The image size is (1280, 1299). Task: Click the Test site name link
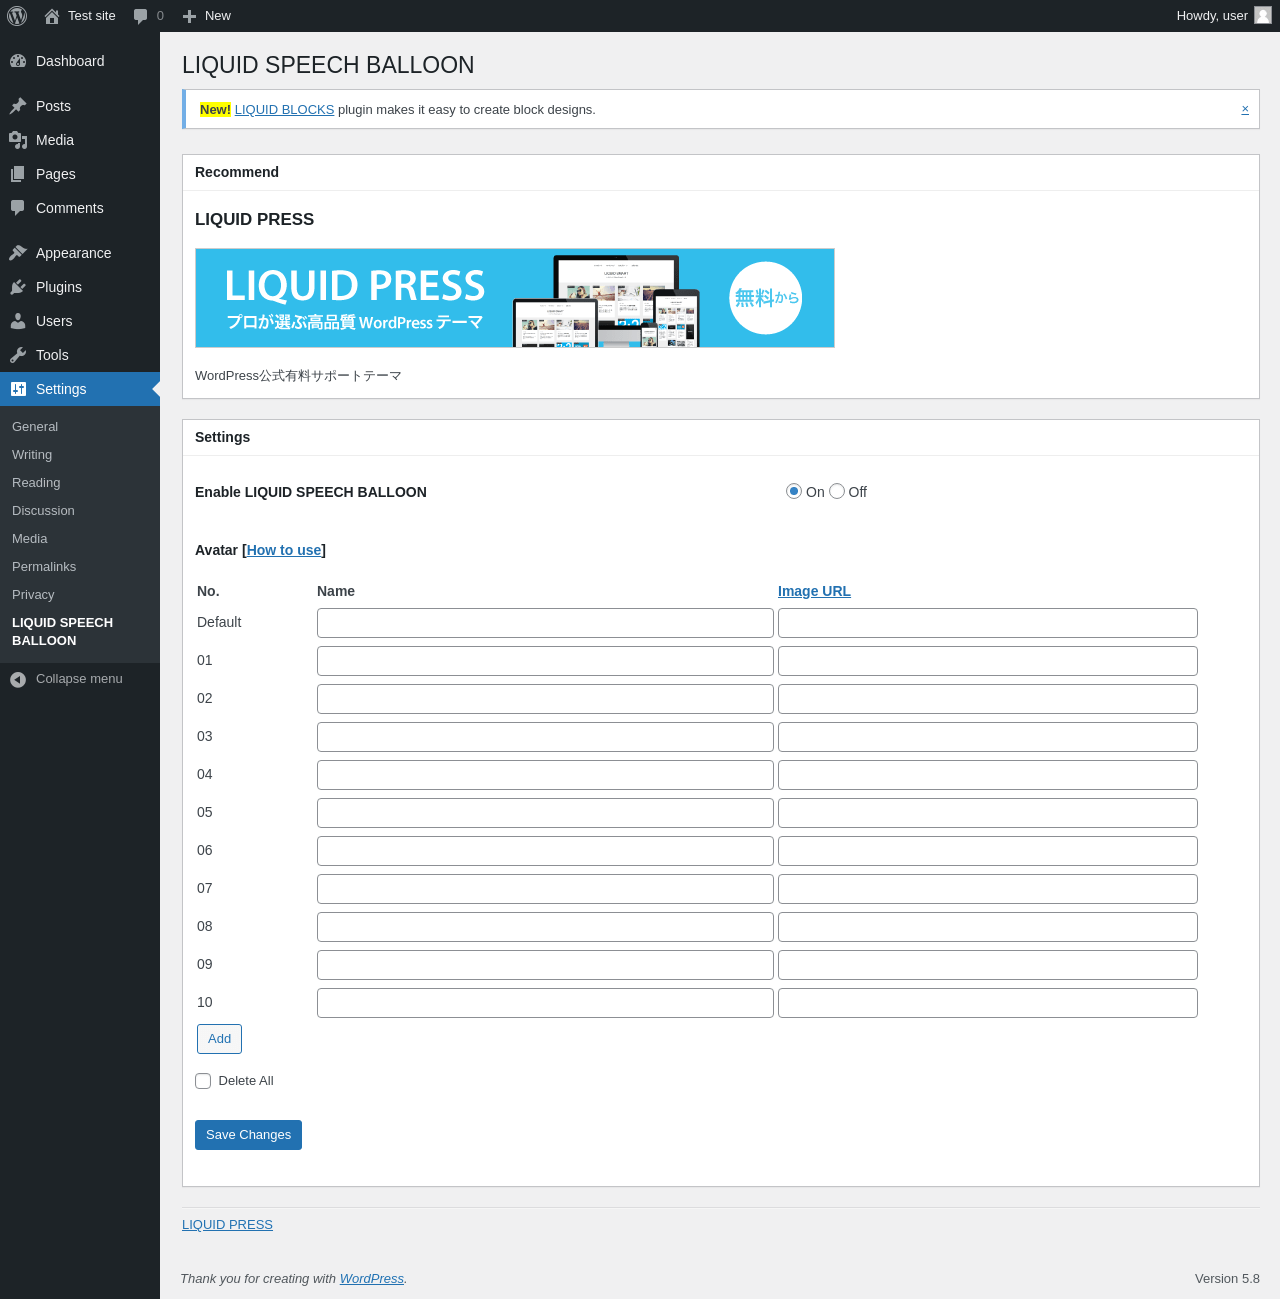[92, 16]
